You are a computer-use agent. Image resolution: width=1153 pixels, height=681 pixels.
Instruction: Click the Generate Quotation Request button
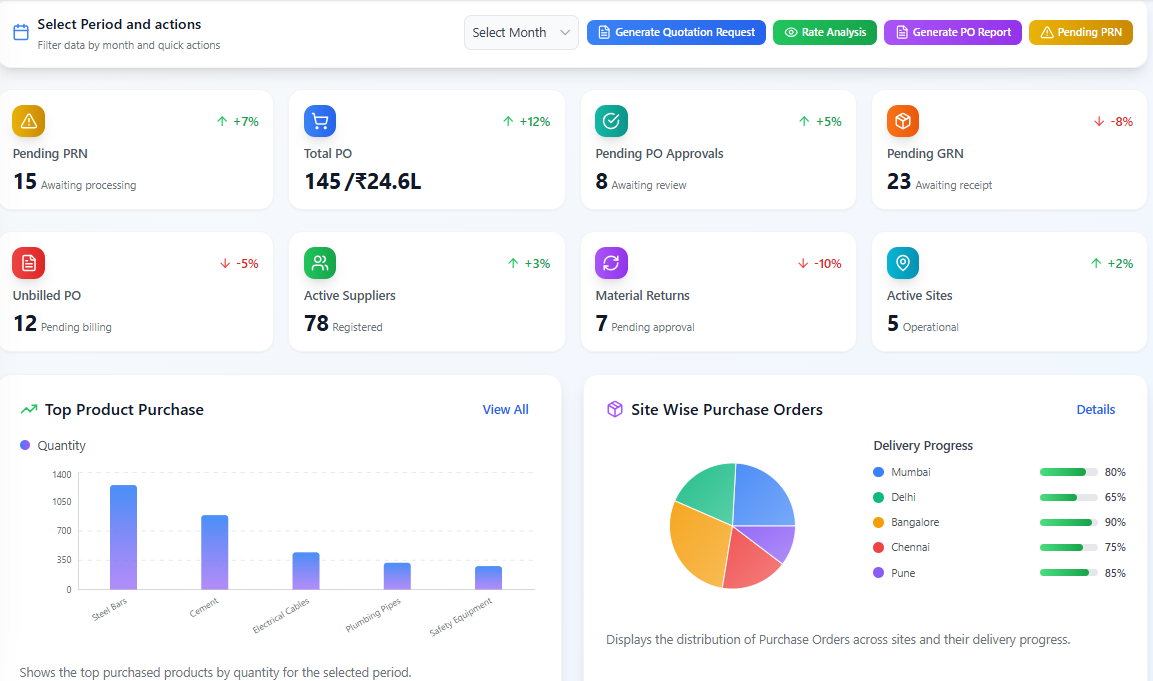[x=676, y=32]
